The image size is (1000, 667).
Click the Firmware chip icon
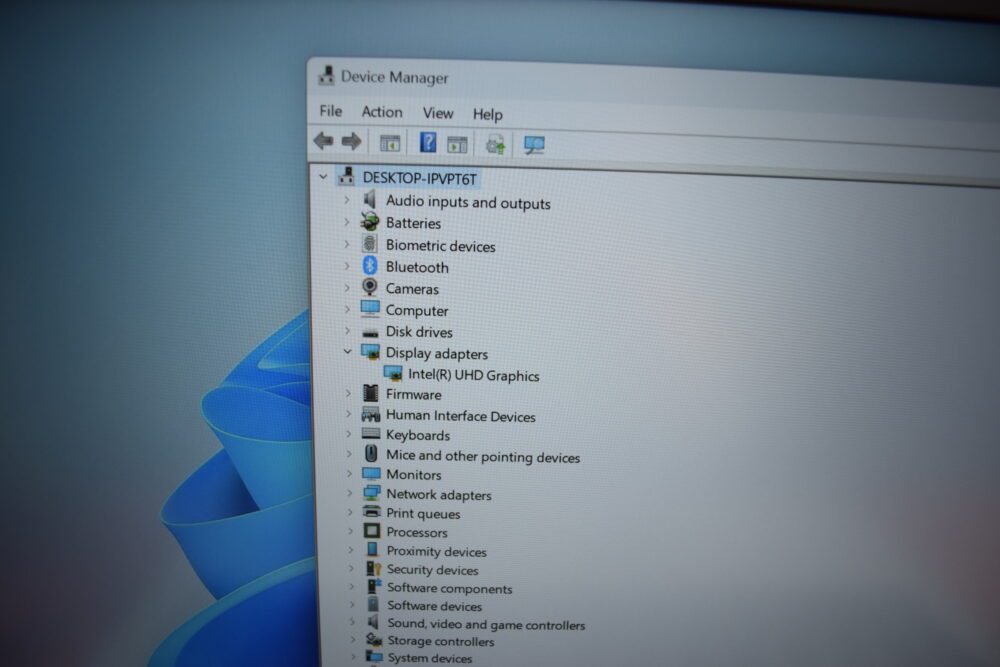(x=371, y=393)
